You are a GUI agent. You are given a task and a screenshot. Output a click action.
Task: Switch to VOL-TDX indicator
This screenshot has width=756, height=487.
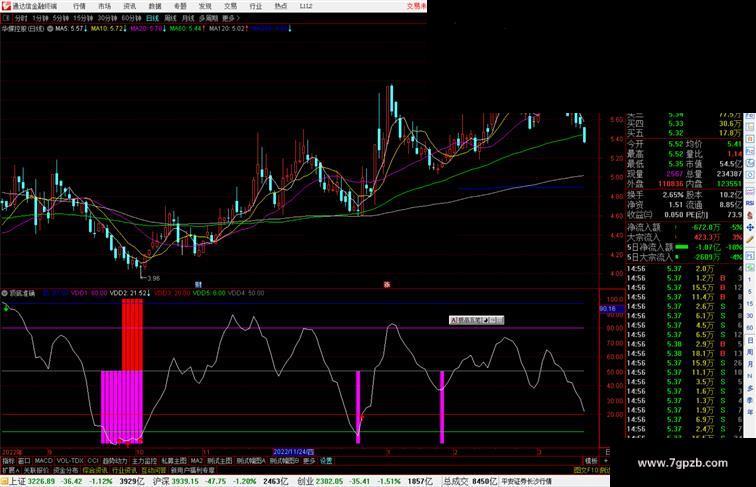70,461
